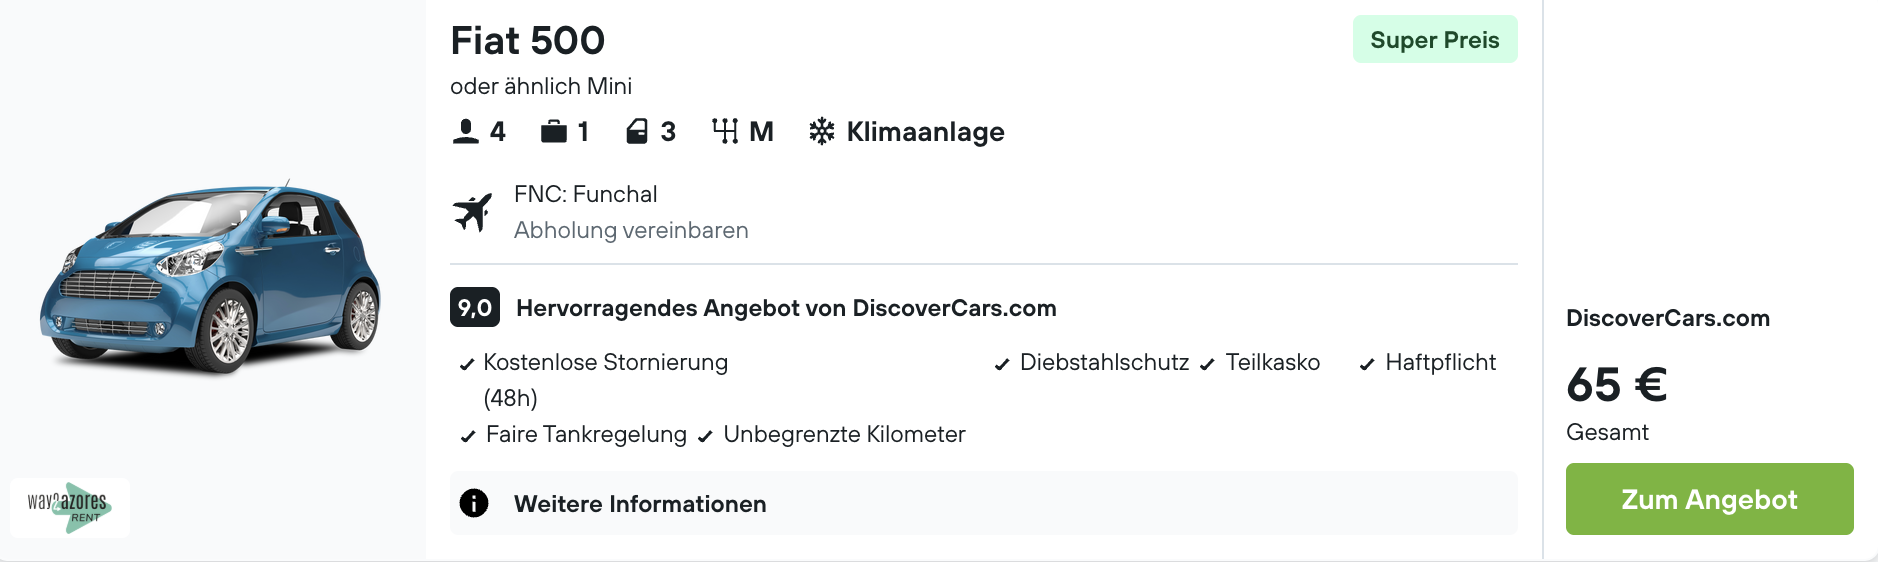The width and height of the screenshot is (1878, 562).
Task: Click the Way2azores Rent supplier logo
Action: 69,507
